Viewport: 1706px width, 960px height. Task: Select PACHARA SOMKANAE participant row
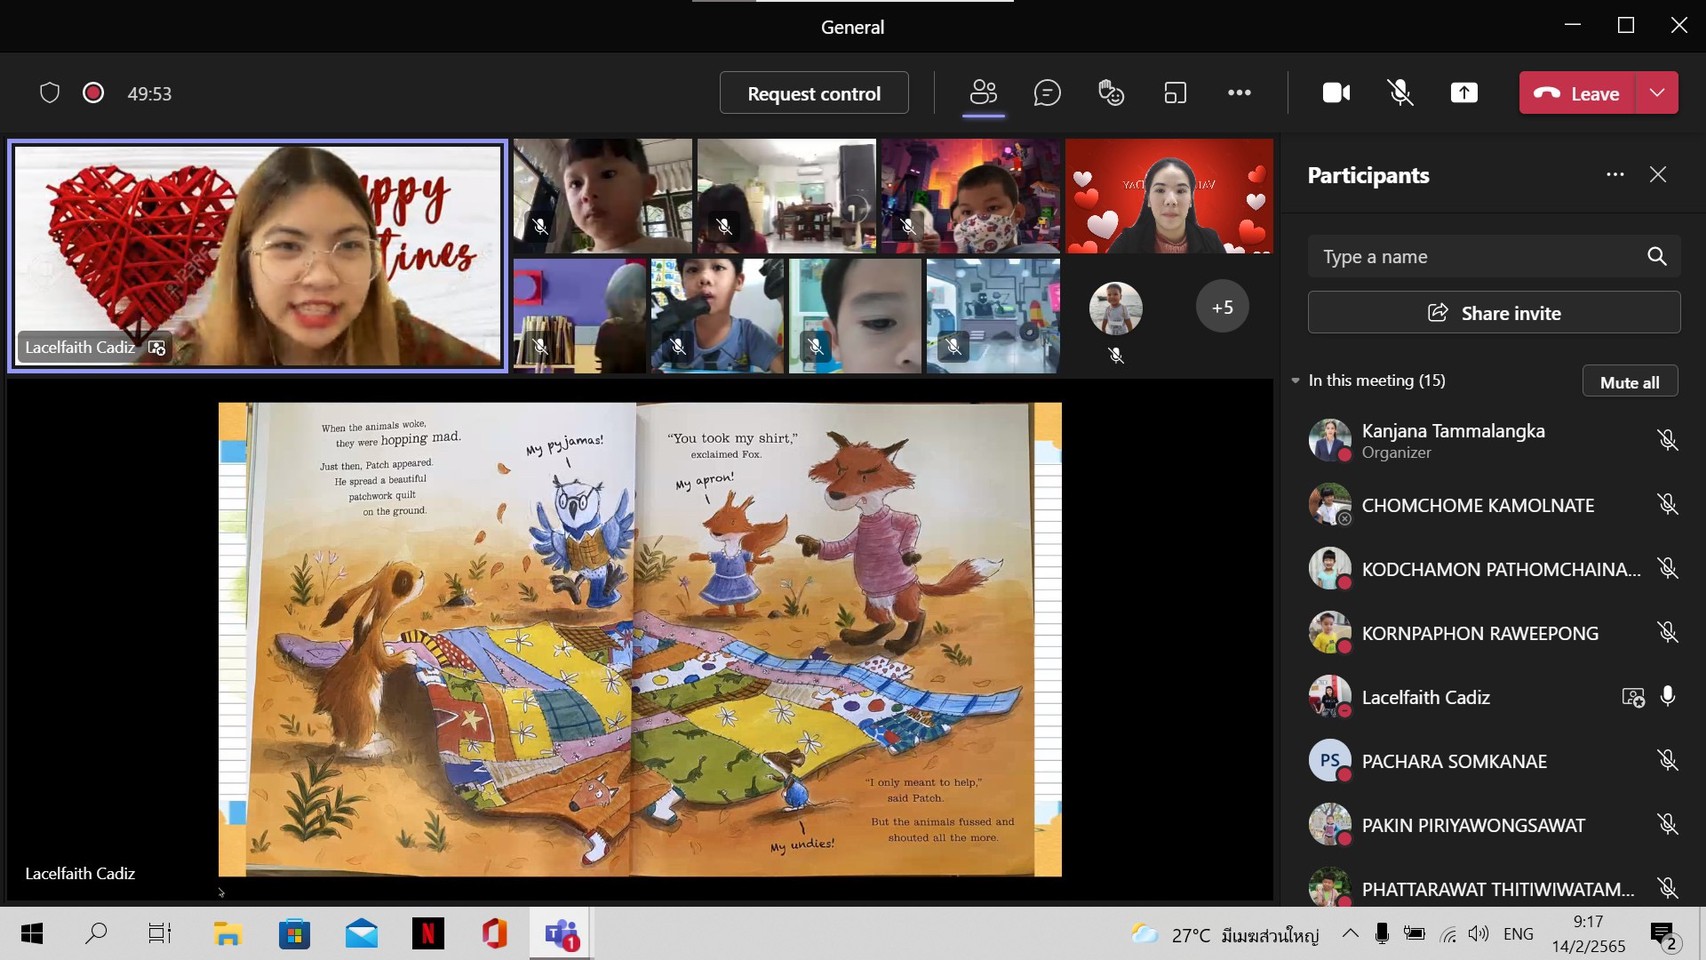[x=1494, y=761]
